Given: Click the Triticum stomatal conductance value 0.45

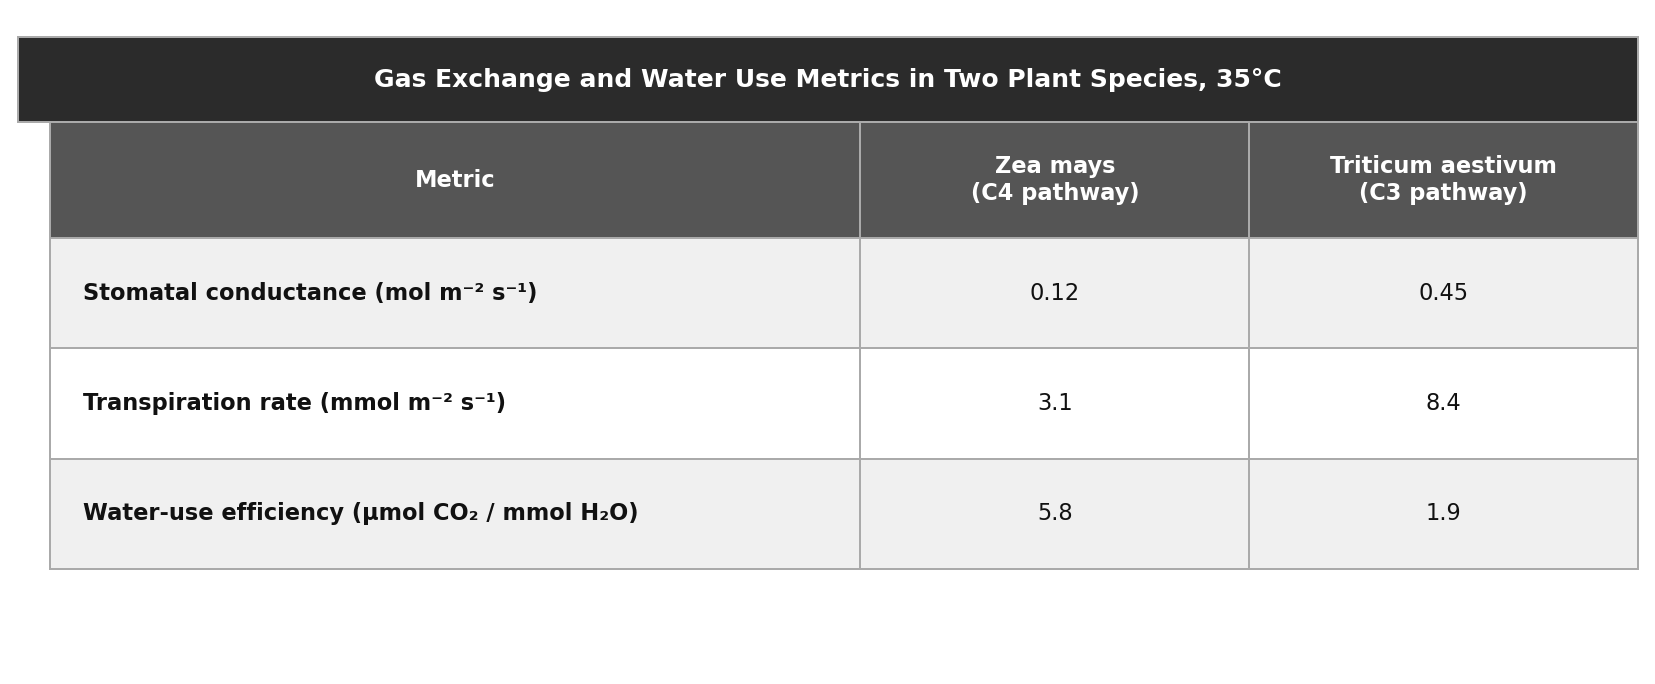Looking at the screenshot, I should (x=1442, y=294).
